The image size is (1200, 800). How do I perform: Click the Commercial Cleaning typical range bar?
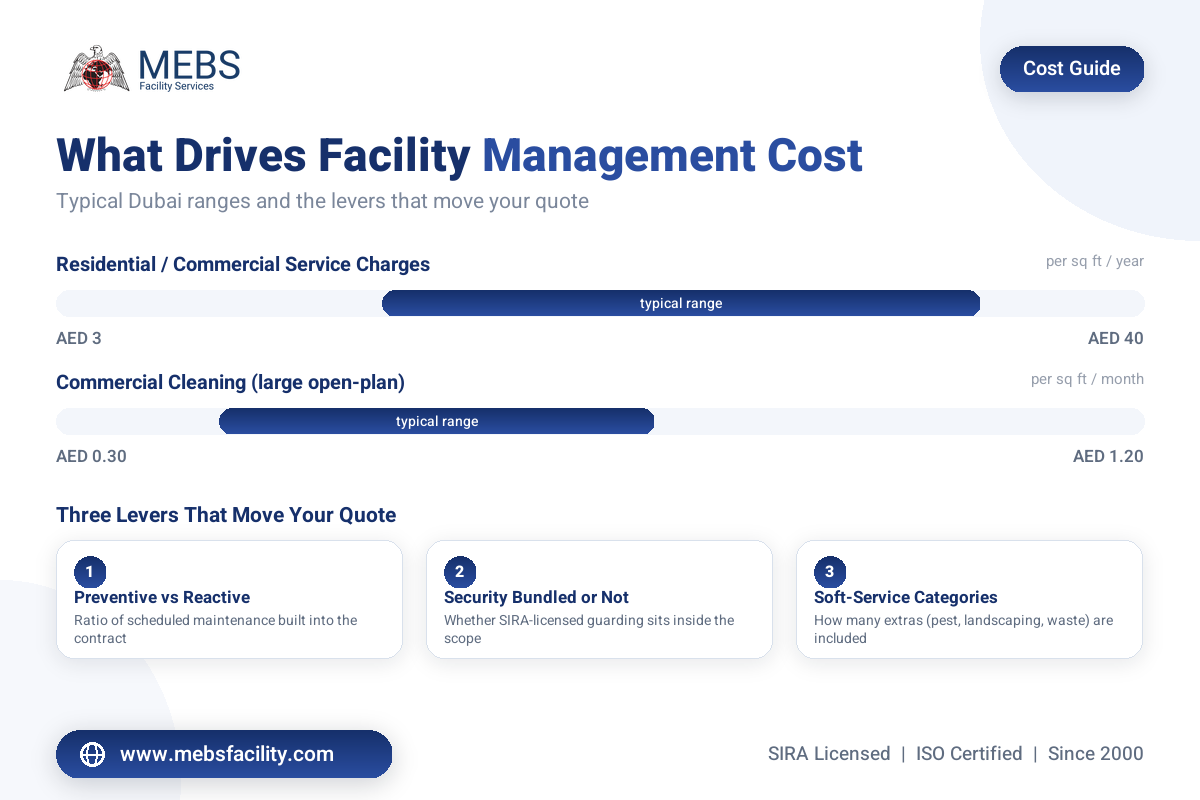pos(437,421)
